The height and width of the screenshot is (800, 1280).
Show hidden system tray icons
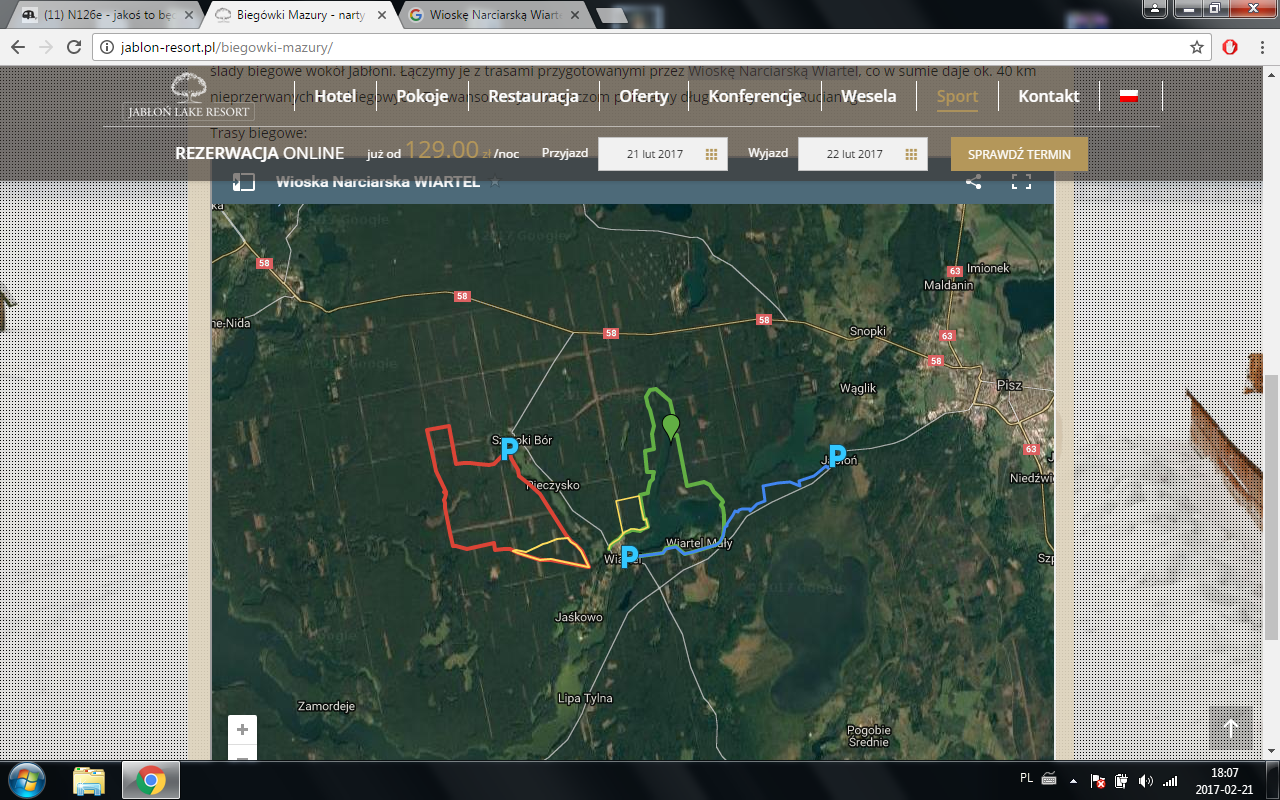click(1073, 780)
